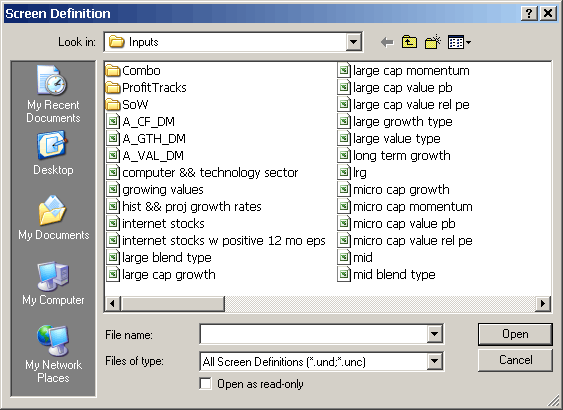
Task: Expand the File name dropdown arrow
Action: tap(434, 334)
